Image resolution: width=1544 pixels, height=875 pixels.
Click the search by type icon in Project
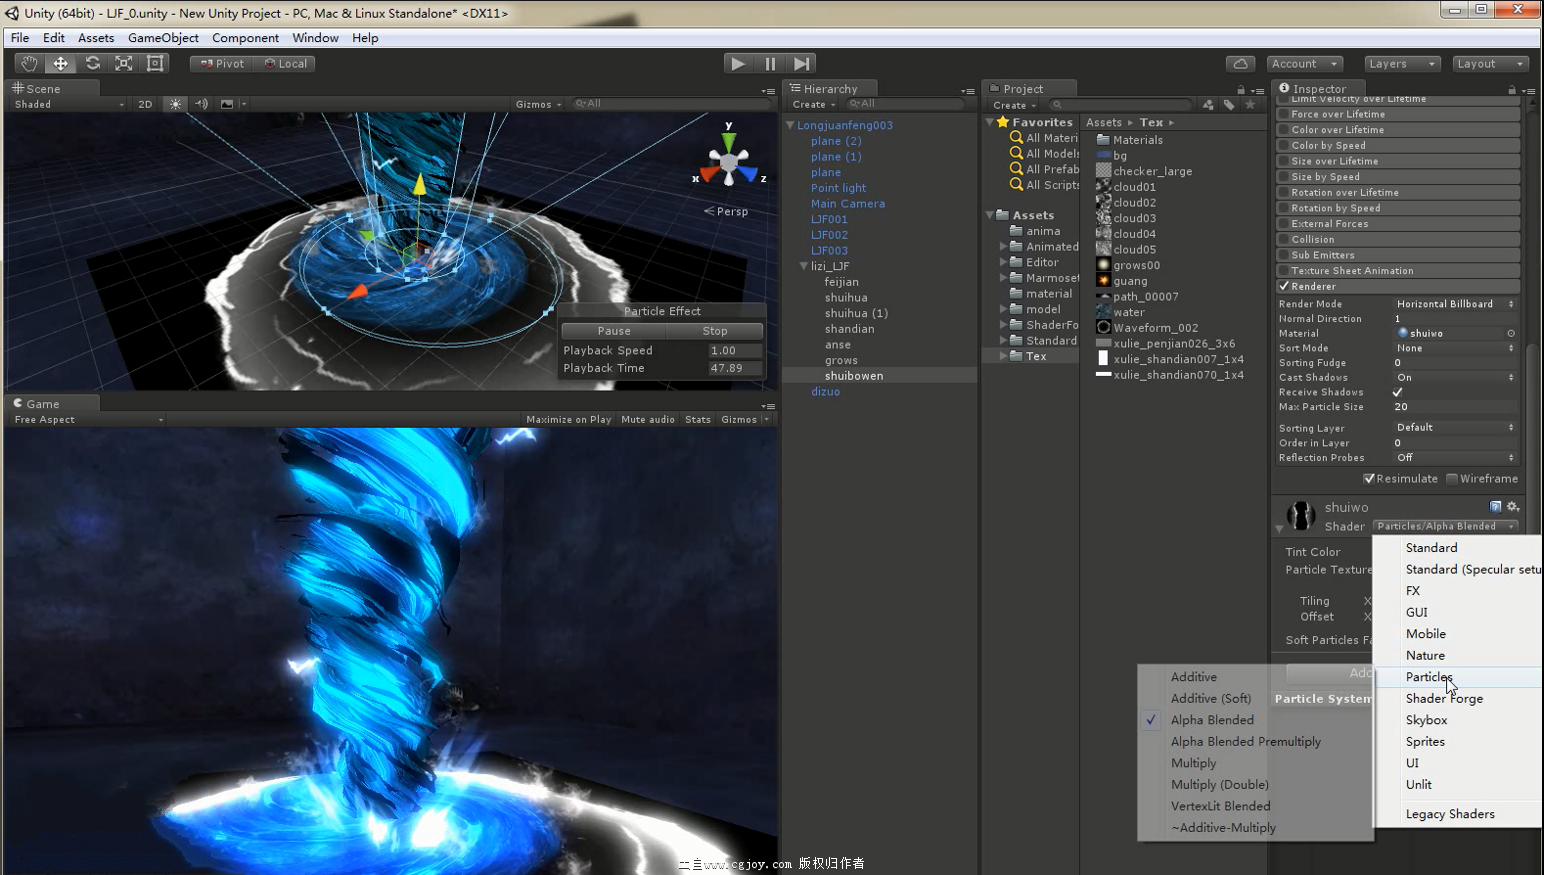point(1208,104)
